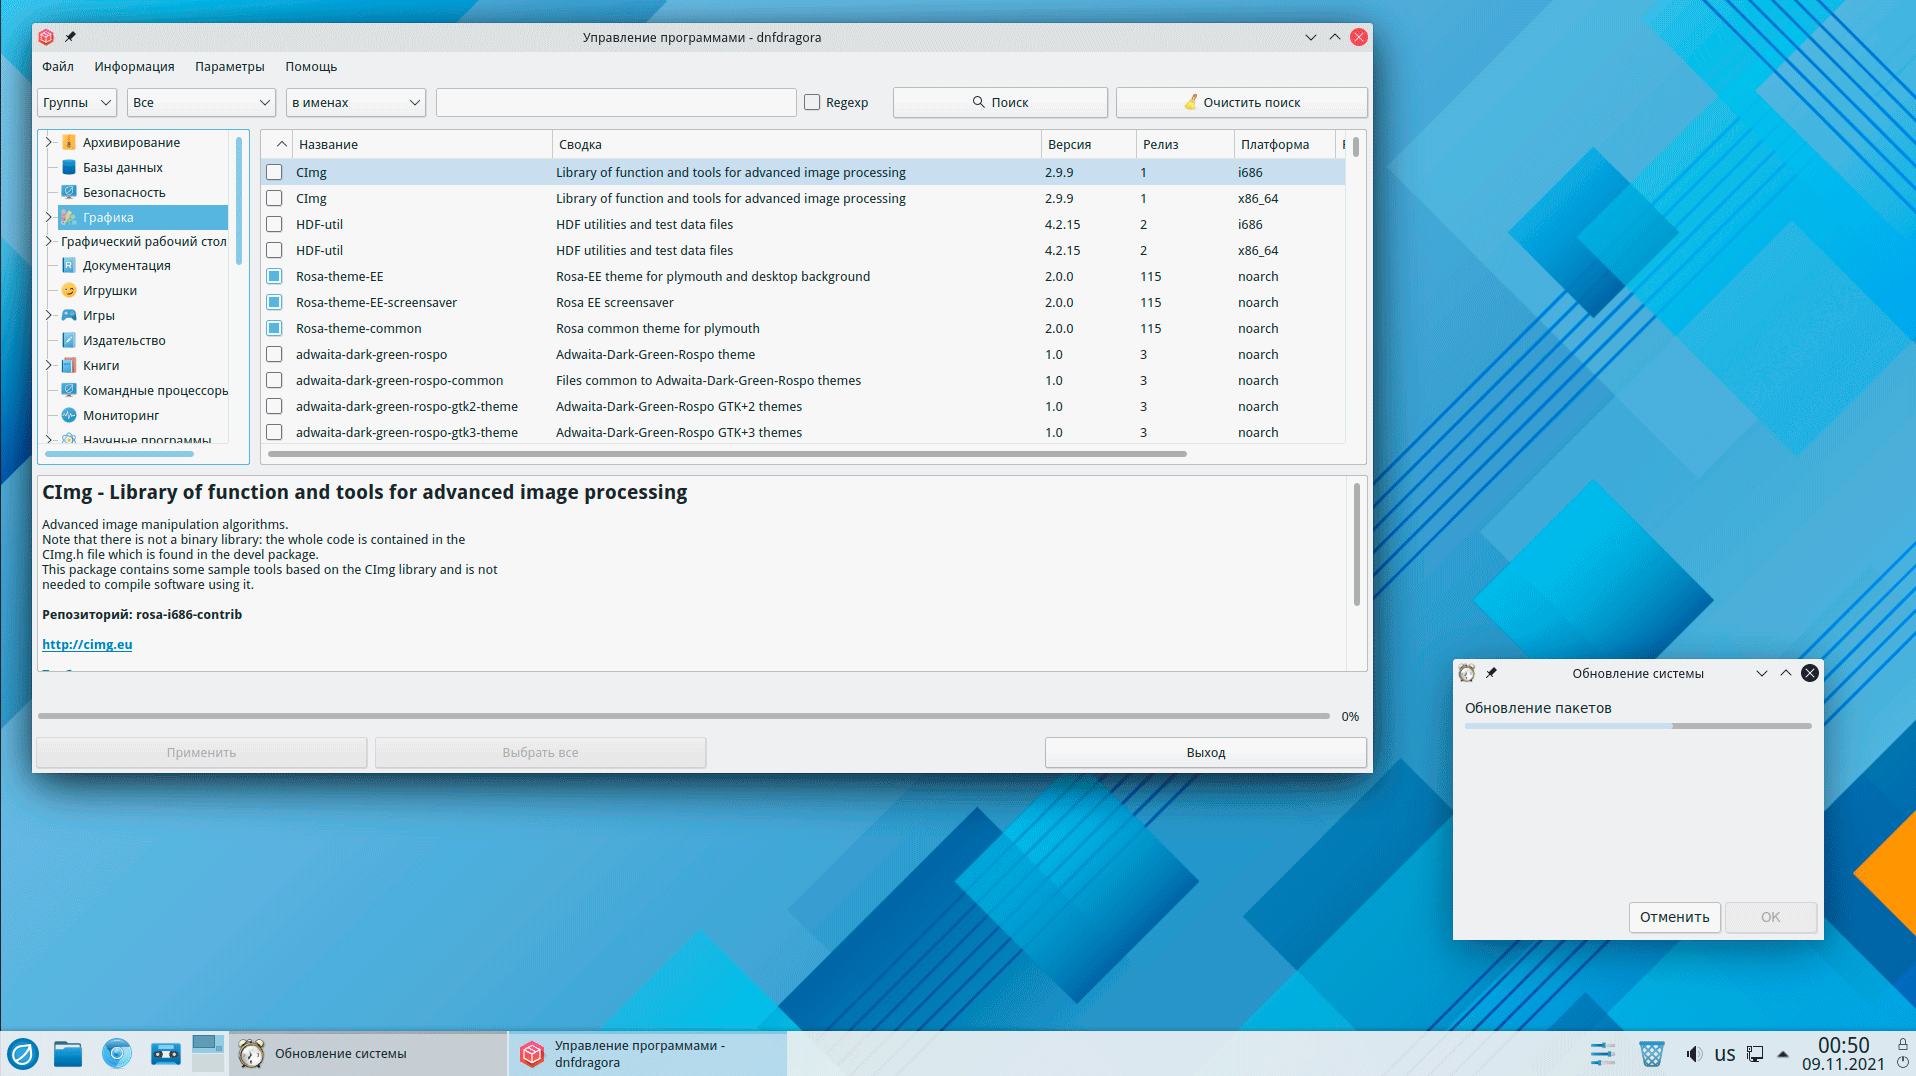The height and width of the screenshot is (1076, 1916).
Task: Click the Toys (Игрушки) smiley icon
Action: point(69,290)
